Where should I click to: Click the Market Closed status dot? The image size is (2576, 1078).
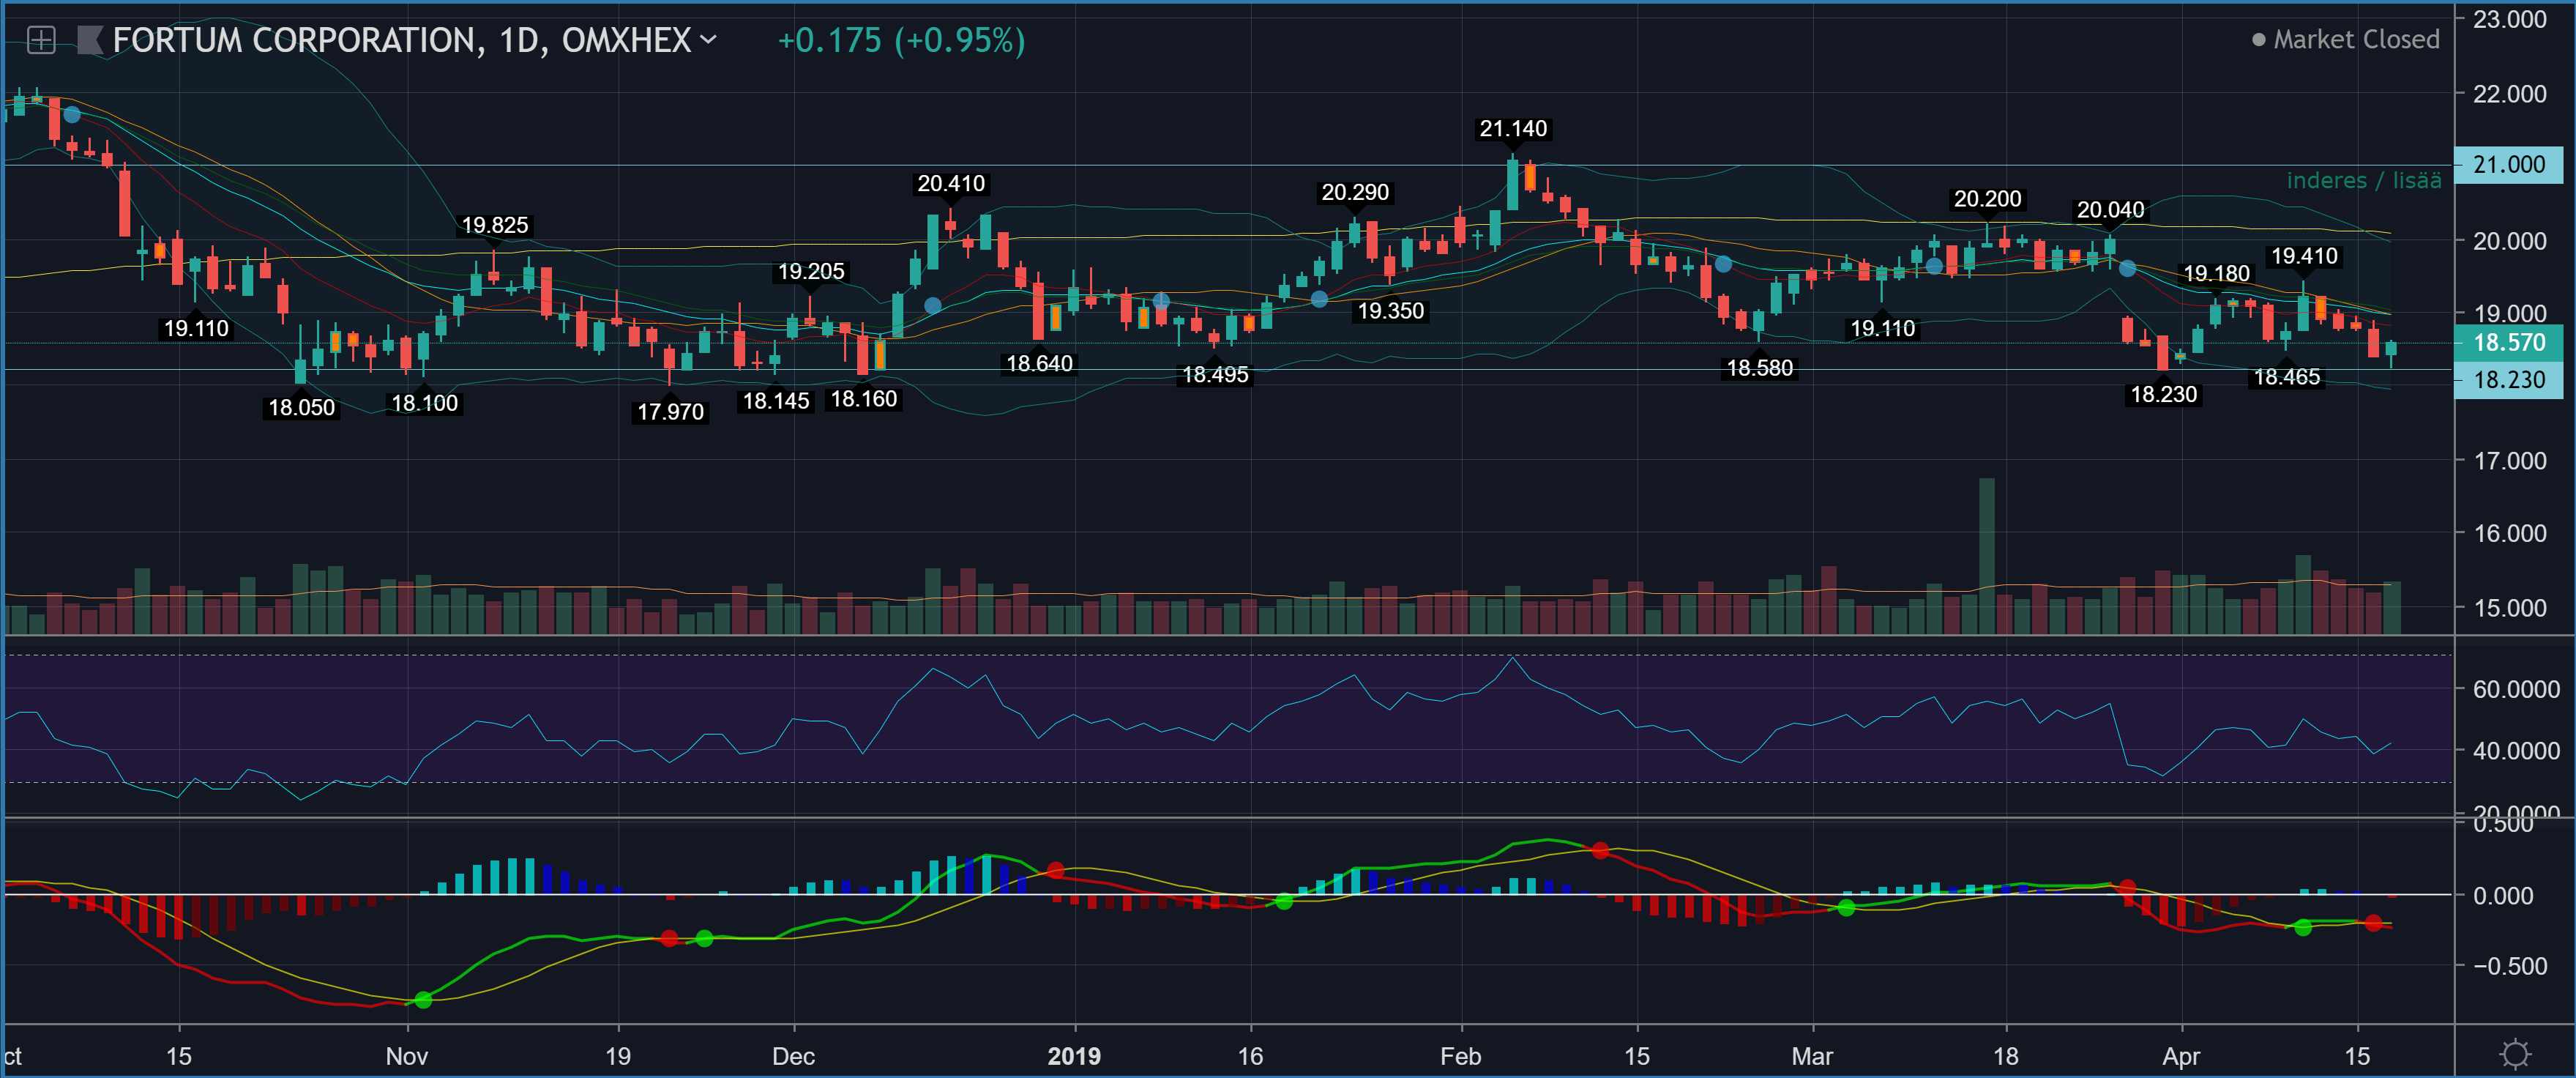tap(2259, 40)
